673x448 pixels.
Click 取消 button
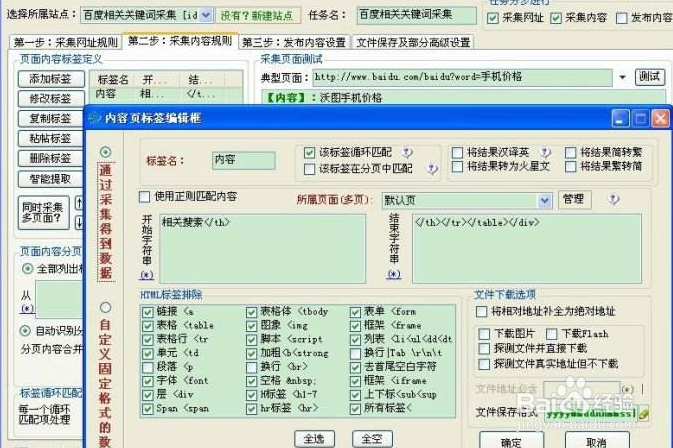tap(597, 441)
